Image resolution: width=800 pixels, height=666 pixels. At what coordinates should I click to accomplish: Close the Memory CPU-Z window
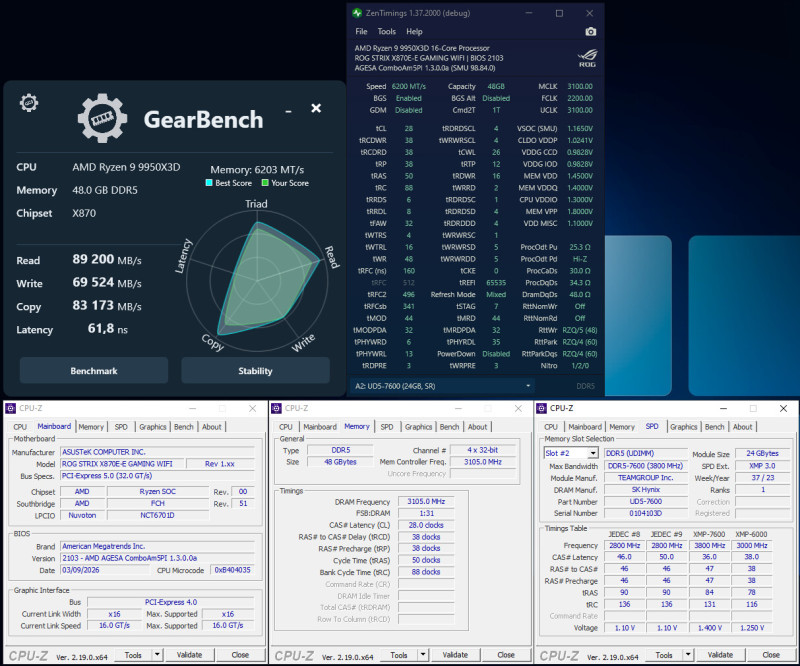518,408
